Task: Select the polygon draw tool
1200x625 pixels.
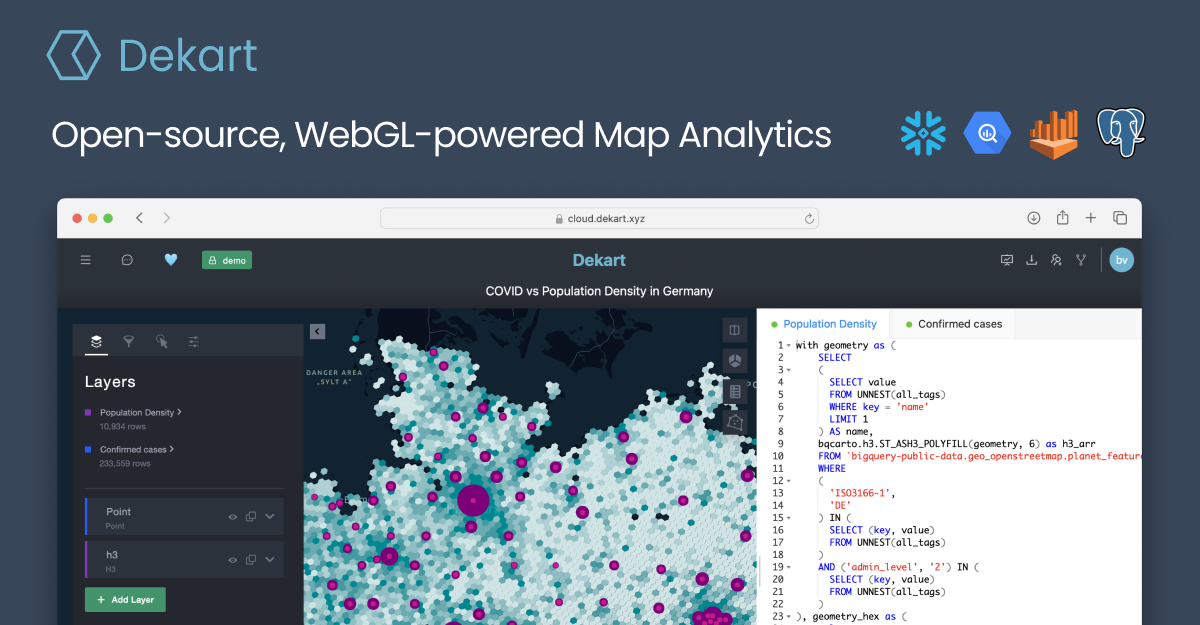Action: [734, 422]
